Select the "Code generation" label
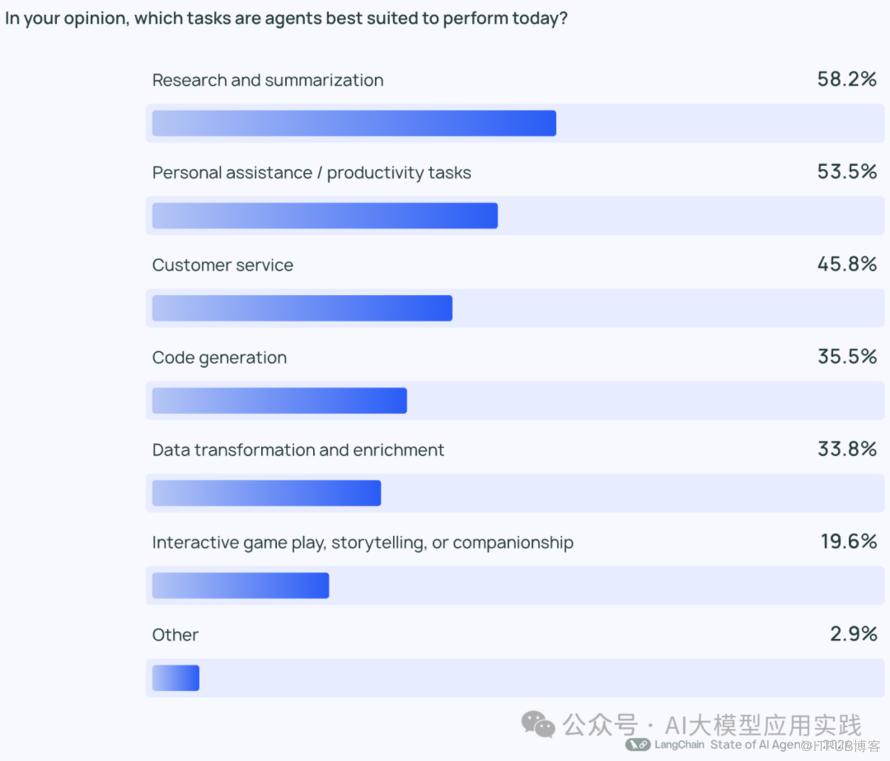Viewport: 890px width, 761px height. coord(219,358)
